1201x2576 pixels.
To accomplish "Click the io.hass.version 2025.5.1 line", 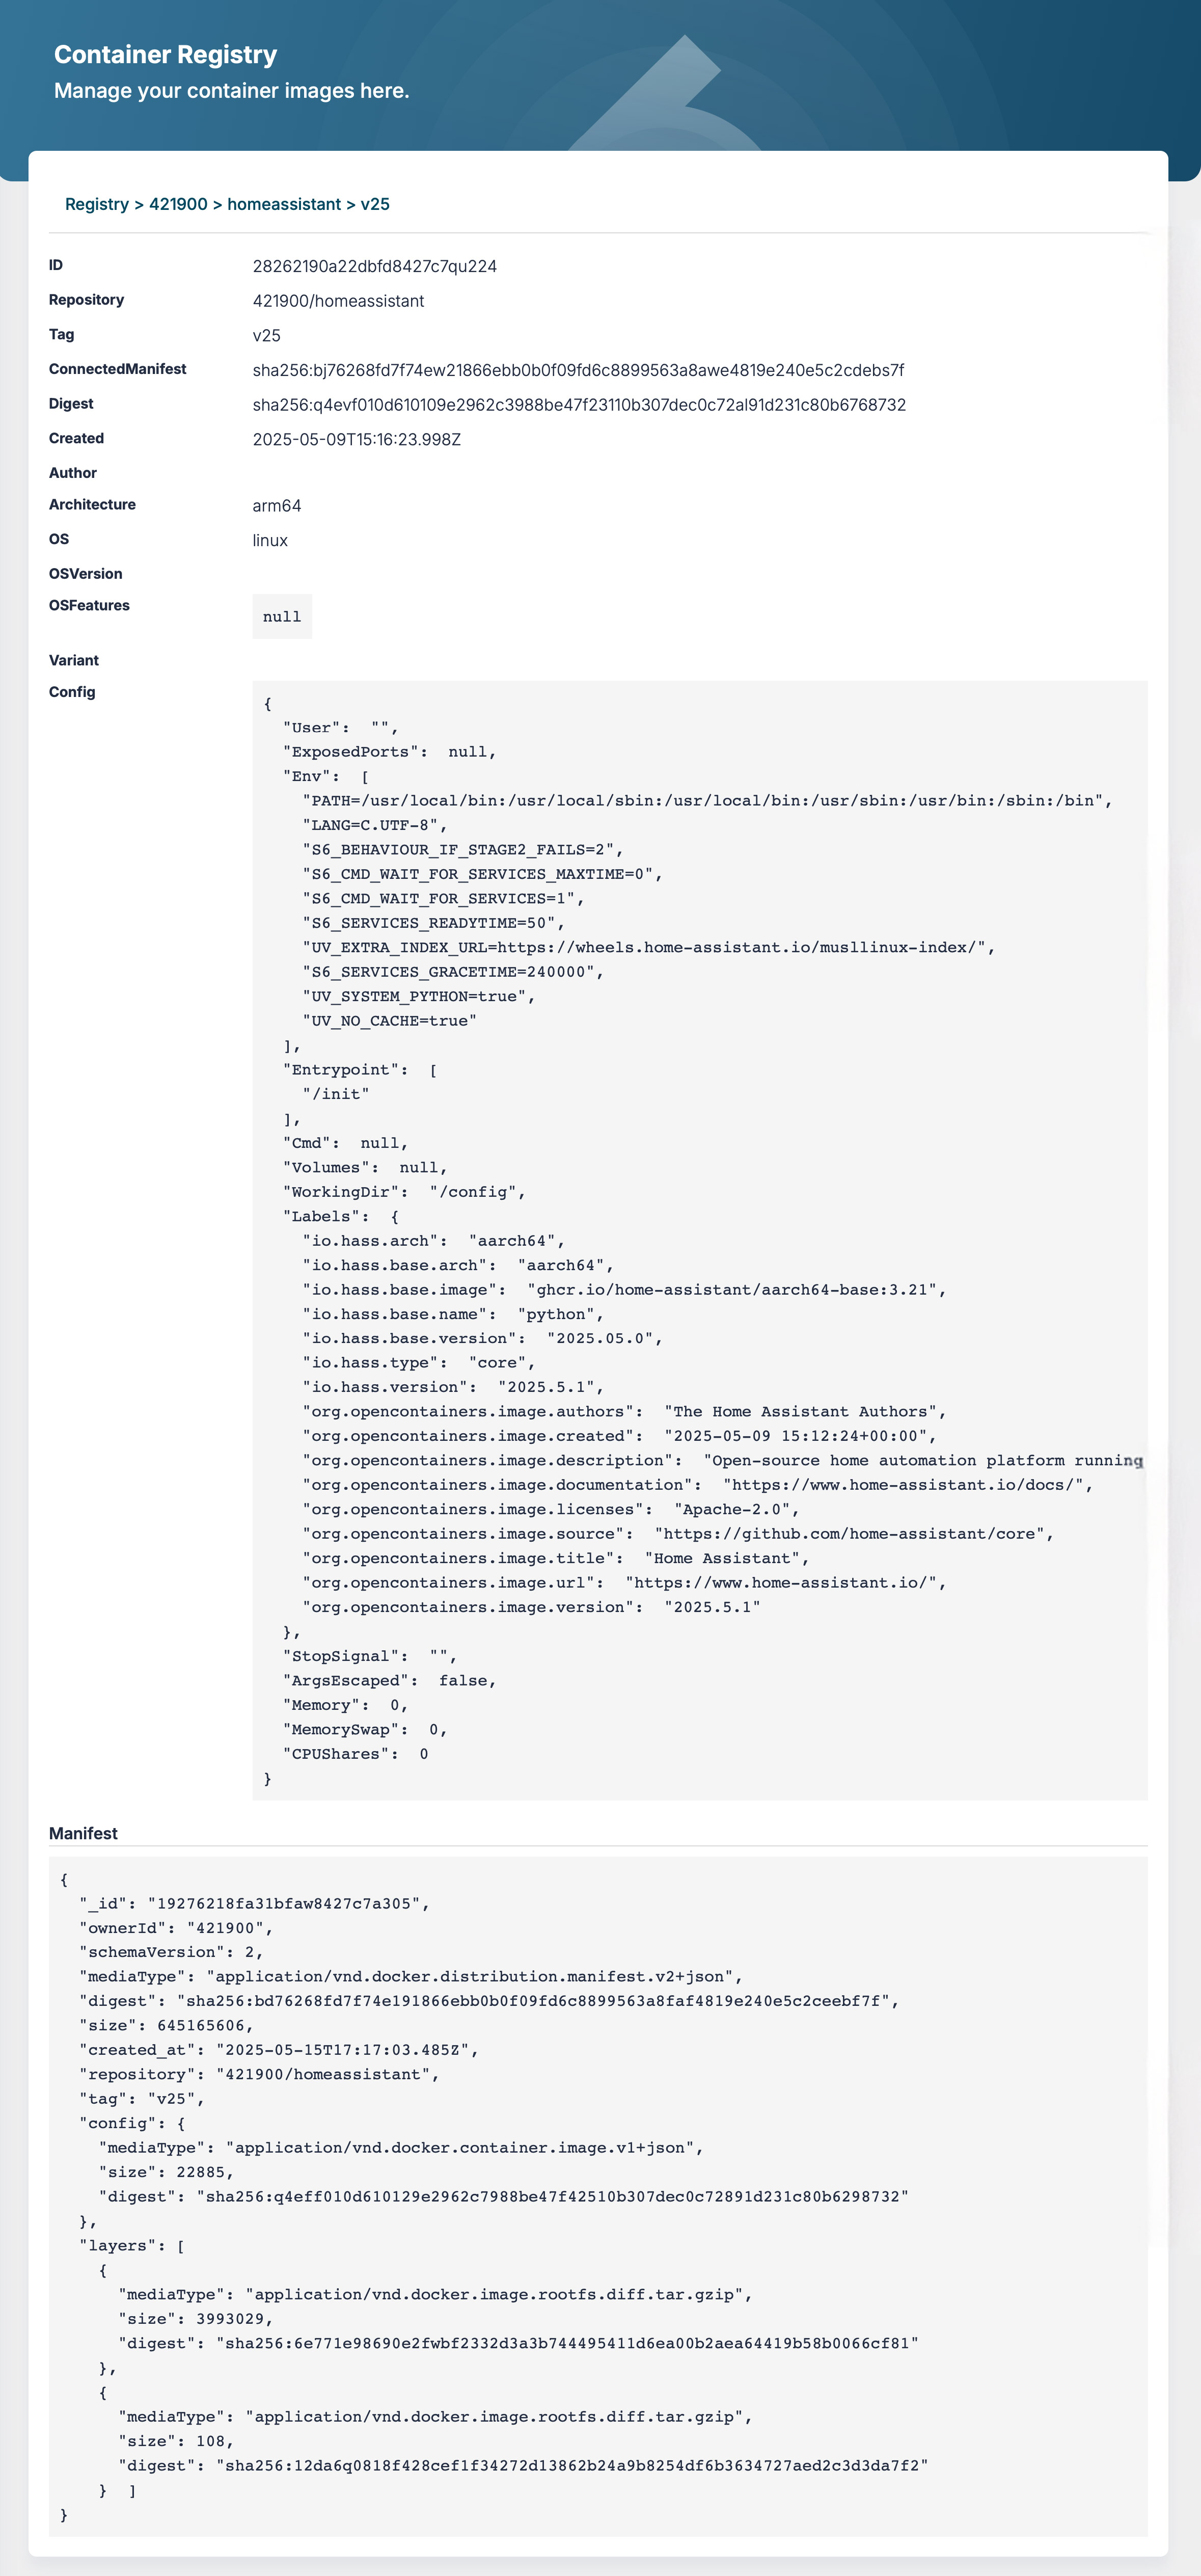I will (x=453, y=1388).
